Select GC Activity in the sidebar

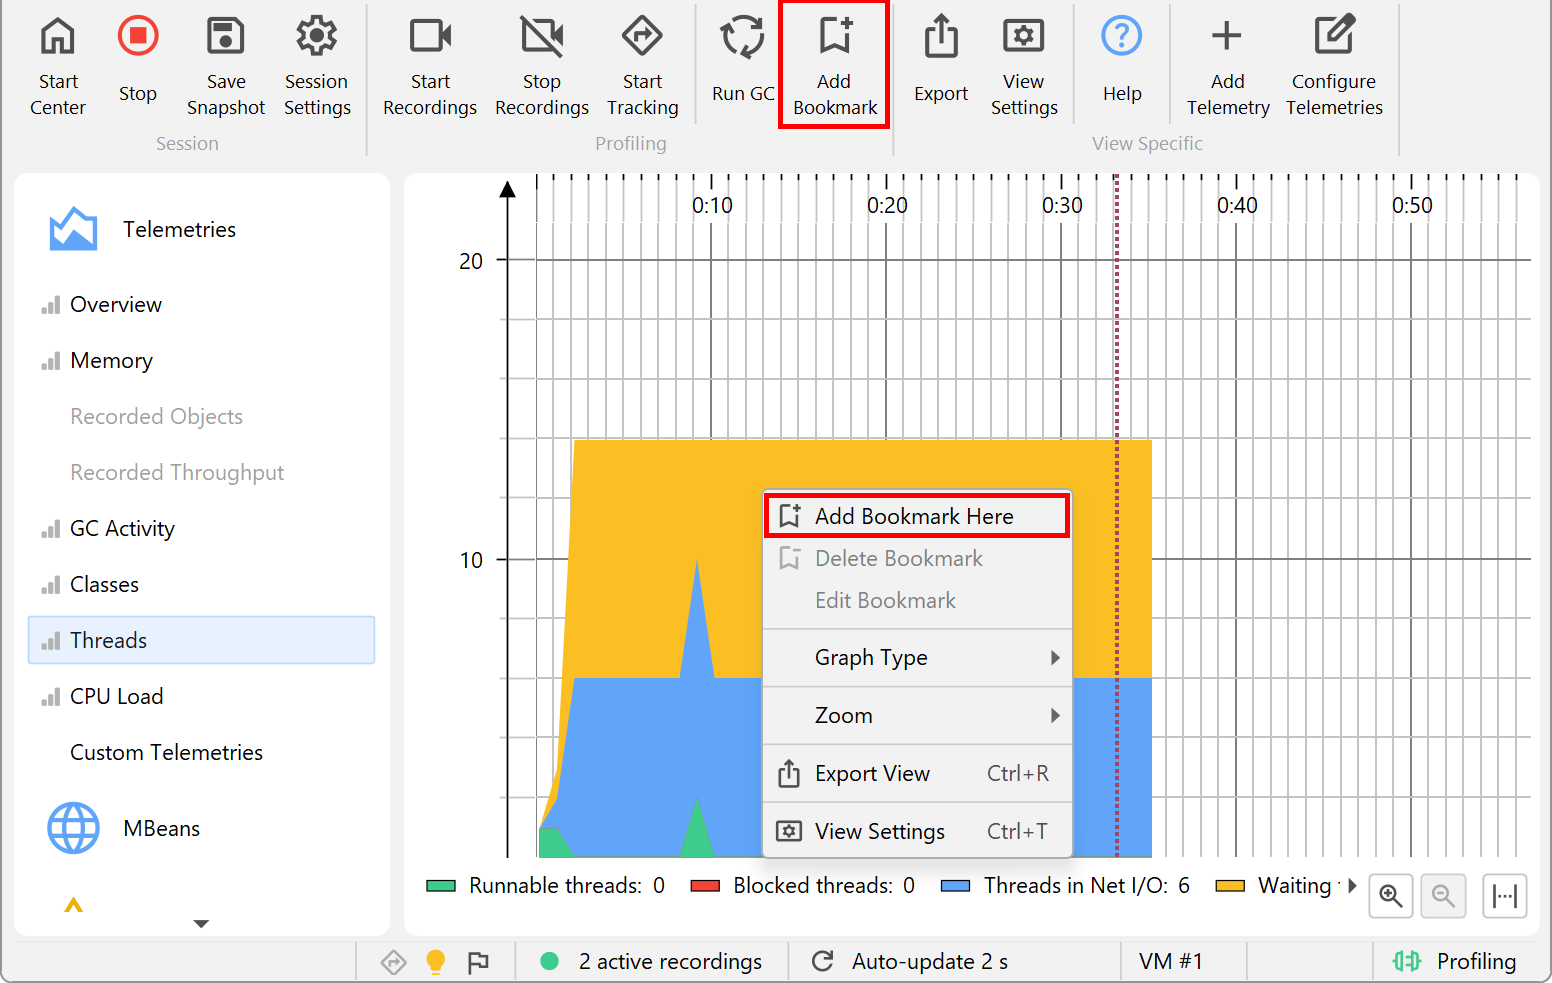pyautogui.click(x=122, y=529)
